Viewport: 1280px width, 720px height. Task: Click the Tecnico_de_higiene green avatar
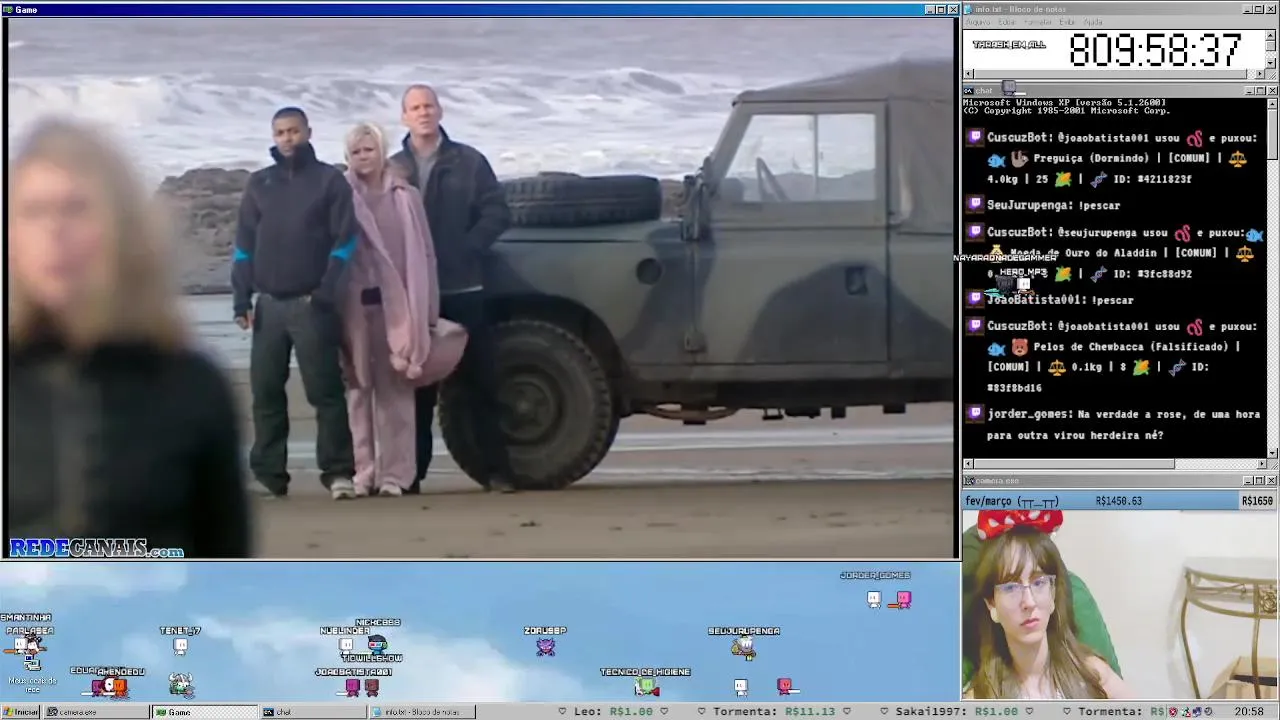646,686
